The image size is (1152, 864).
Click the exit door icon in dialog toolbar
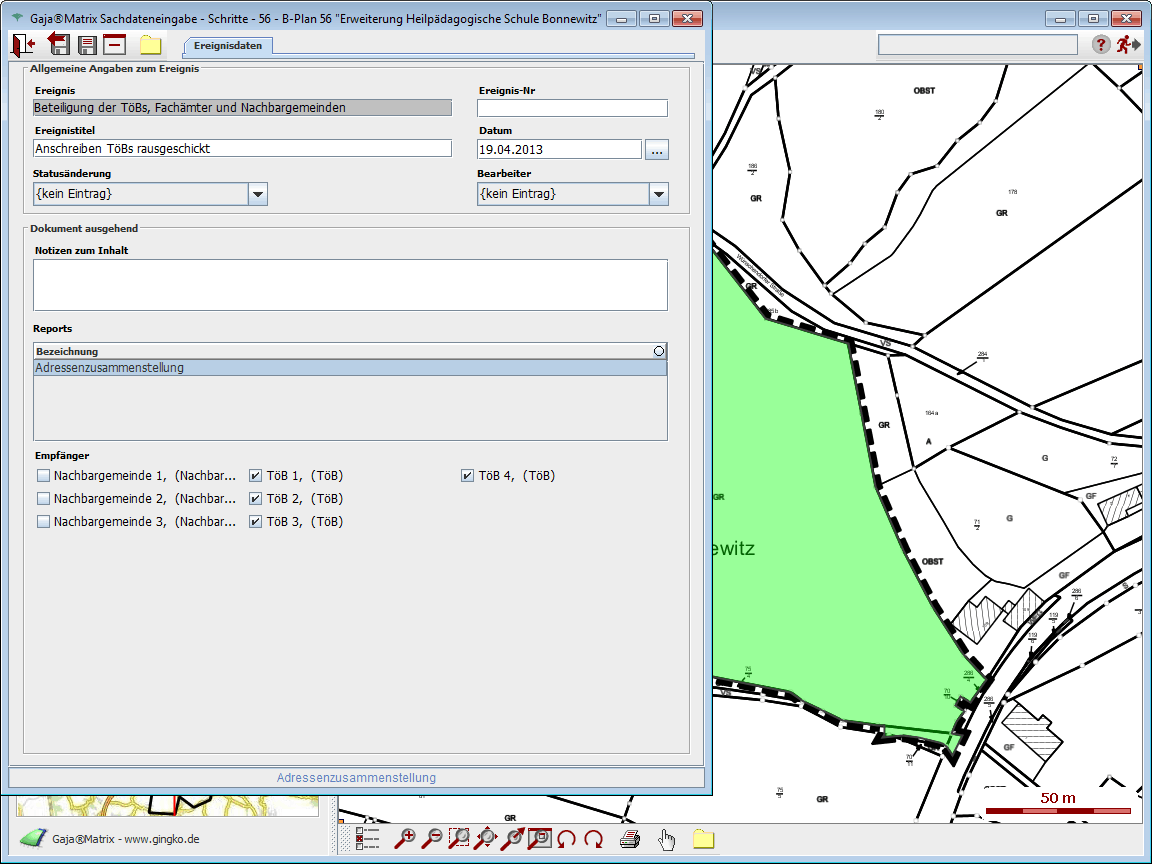(23, 44)
